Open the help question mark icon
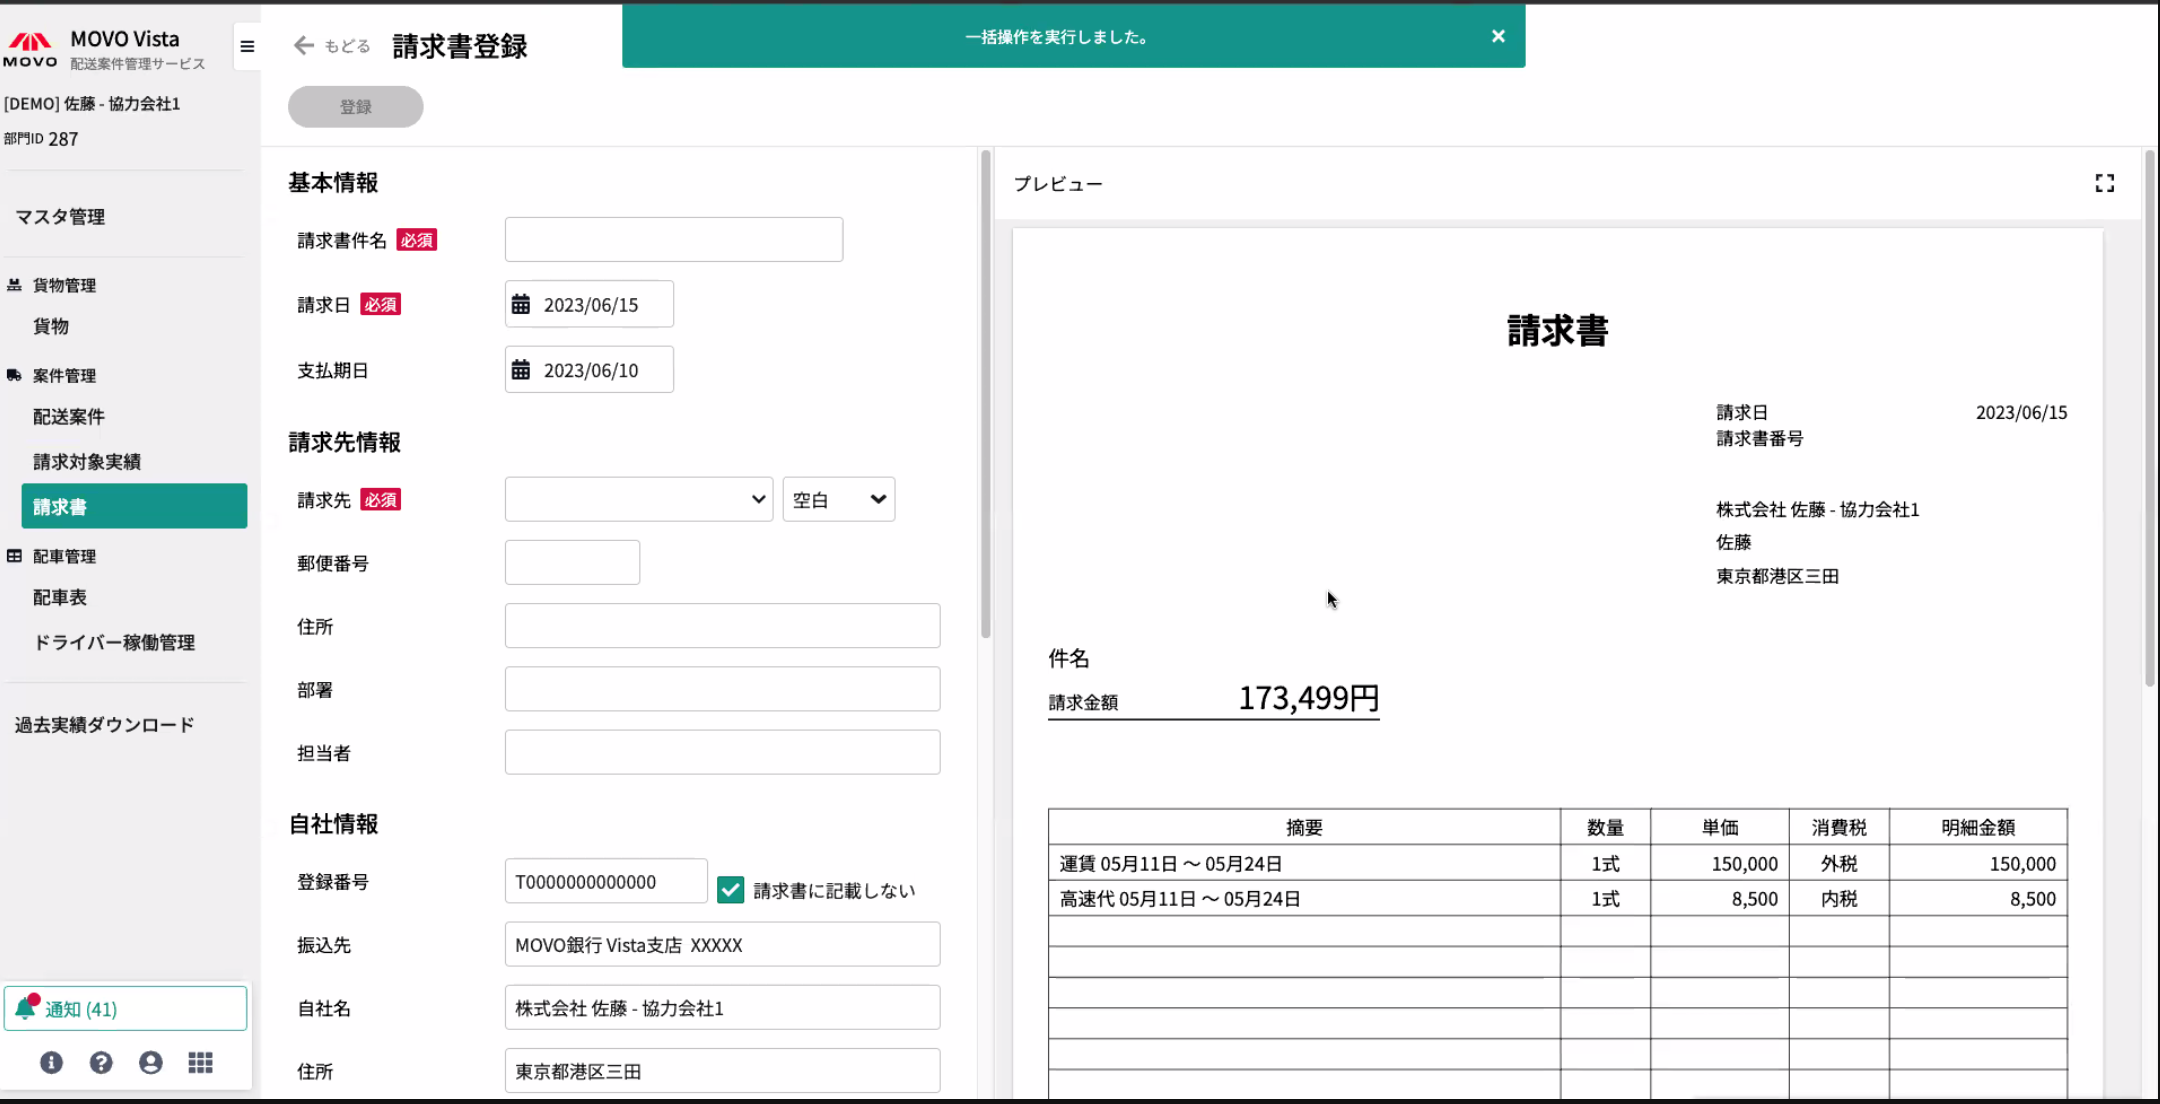Screen dimensions: 2160x1104 101,1062
